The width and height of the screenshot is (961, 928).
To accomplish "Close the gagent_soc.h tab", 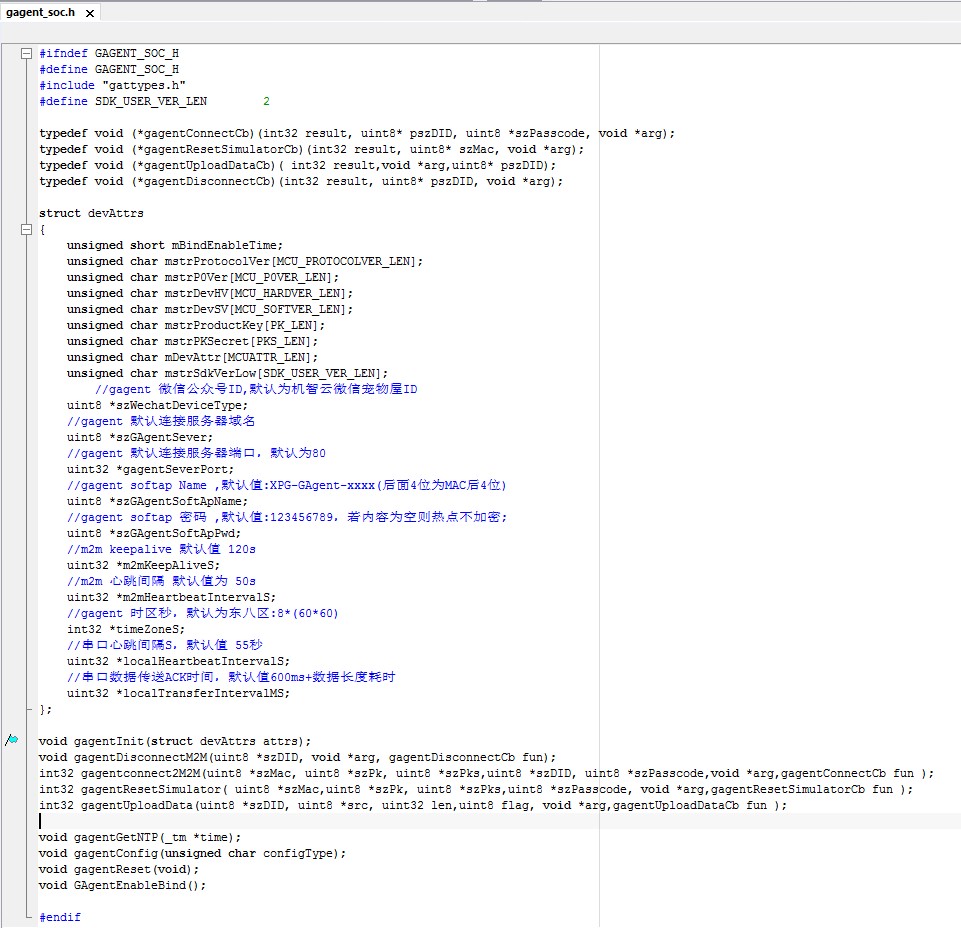I will click(89, 13).
